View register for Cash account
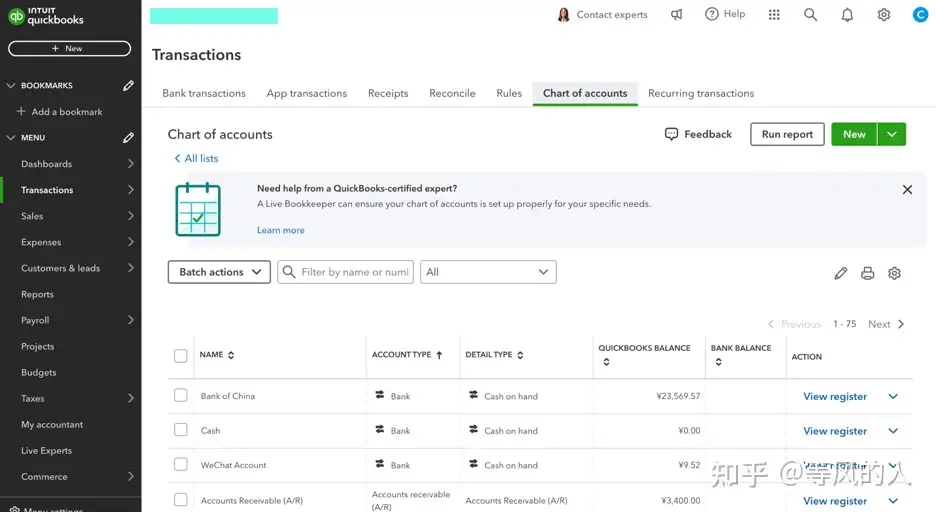 [835, 431]
